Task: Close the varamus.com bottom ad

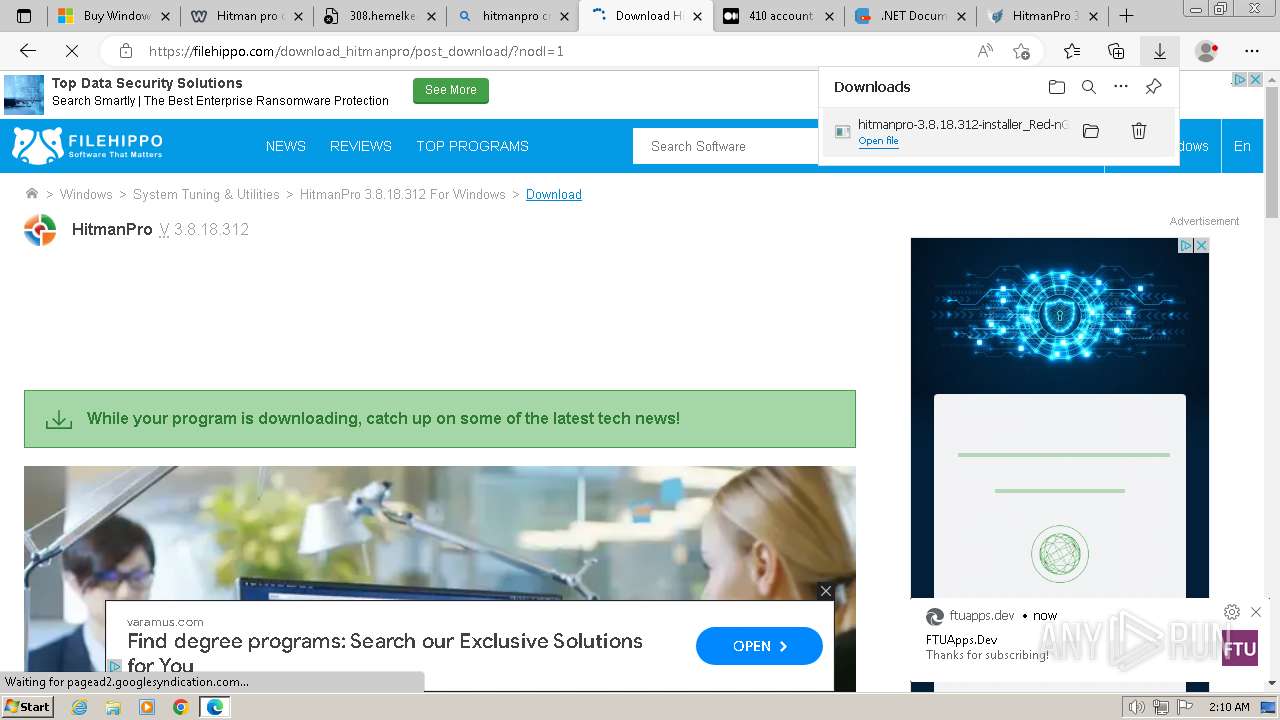Action: point(826,591)
